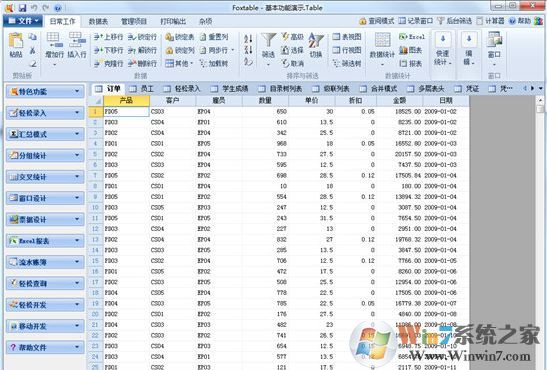The width and height of the screenshot is (547, 370).
Task: Toggle Lock Column (锁定列)
Action: click(x=180, y=50)
